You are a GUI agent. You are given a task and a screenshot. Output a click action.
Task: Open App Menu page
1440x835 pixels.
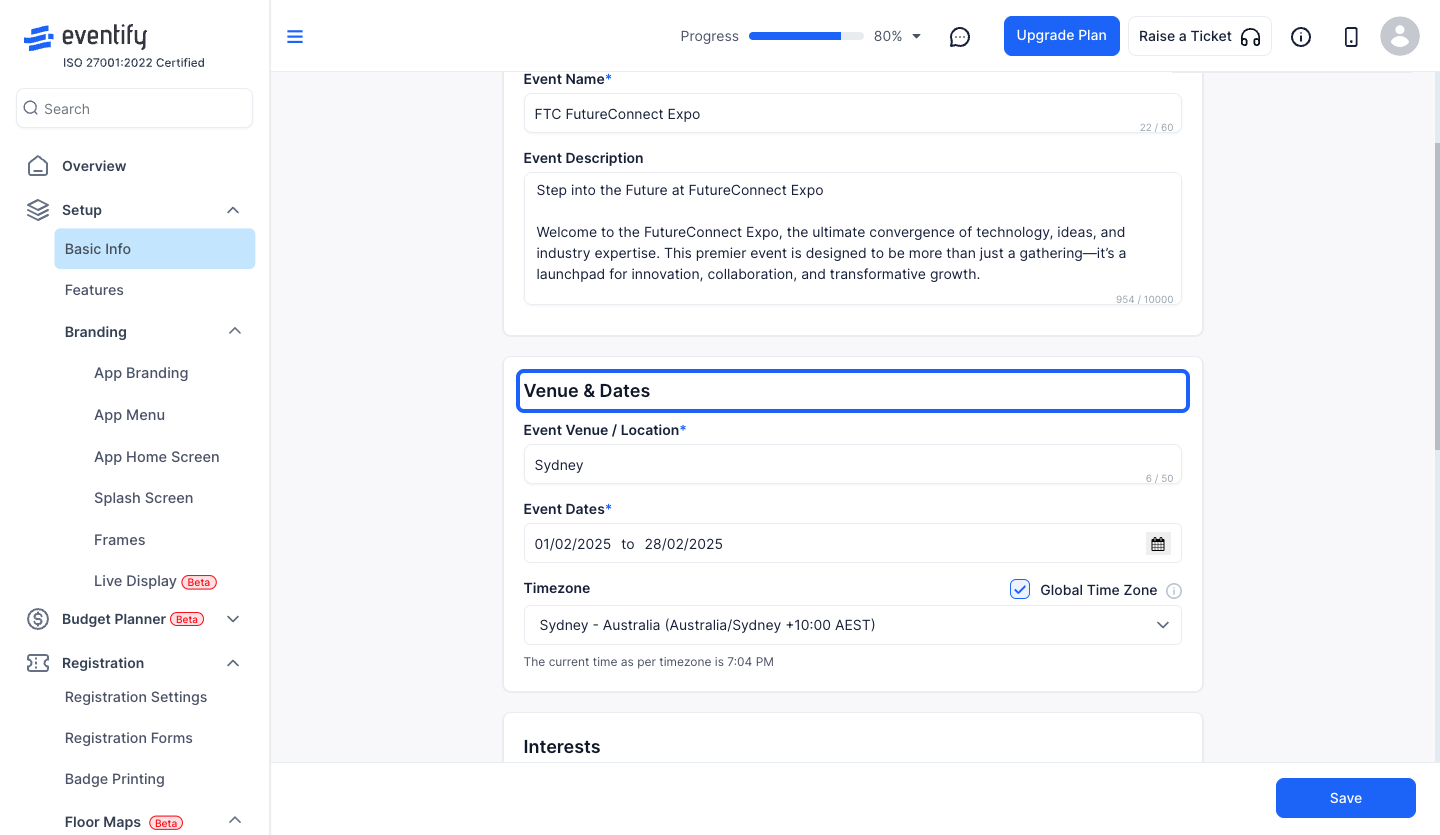click(x=129, y=415)
